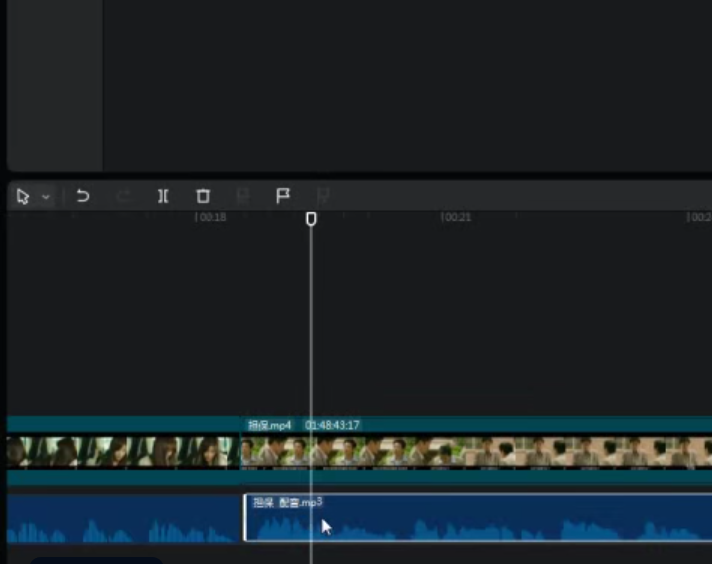Delete the selected clip with trash icon
The width and height of the screenshot is (712, 564).
203,196
